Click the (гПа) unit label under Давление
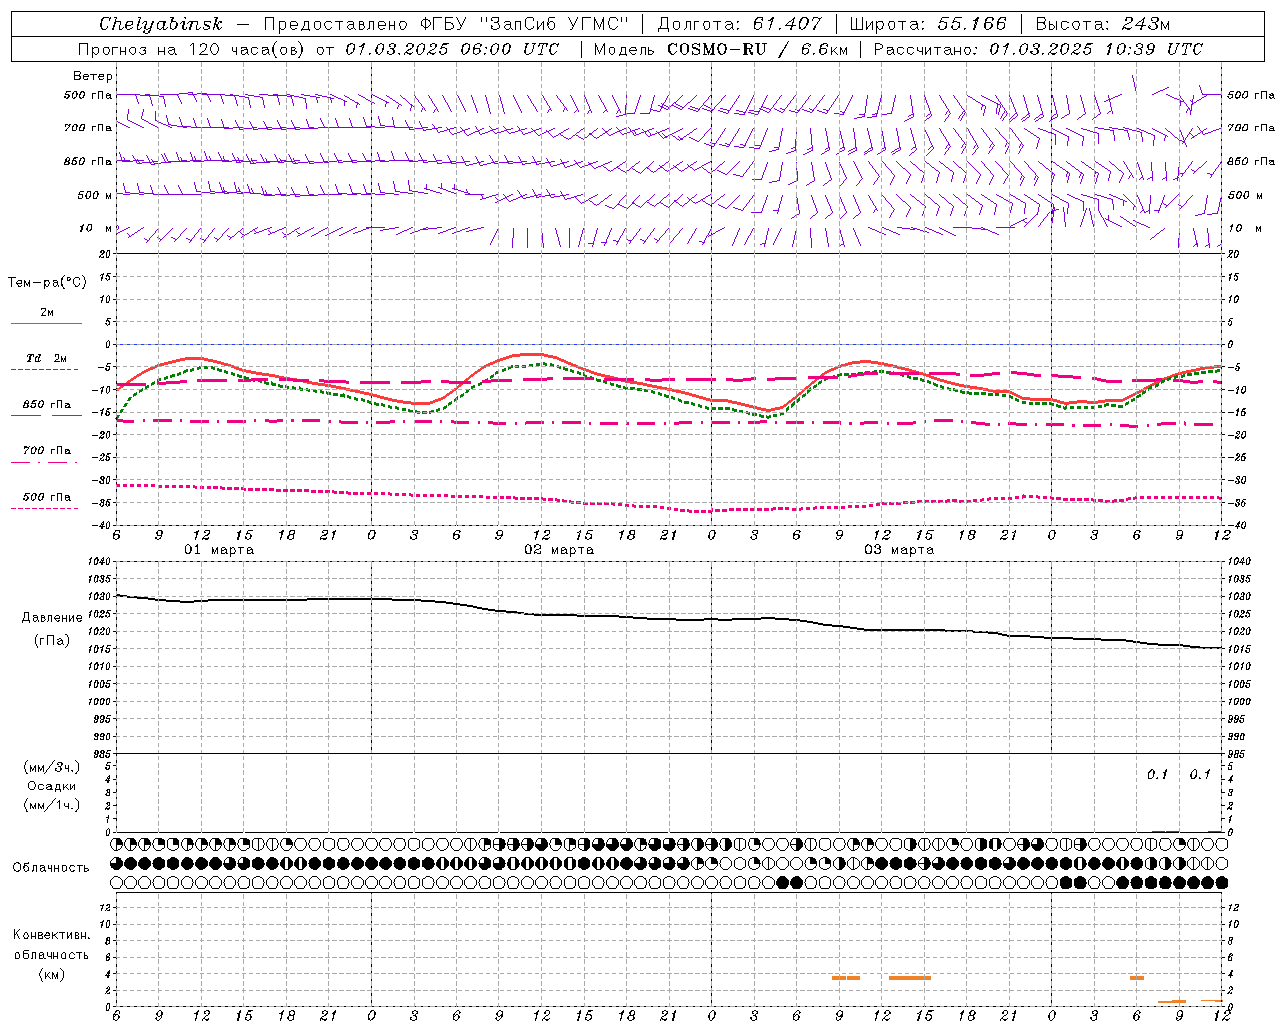This screenshot has width=1280, height=1024. tap(52, 641)
